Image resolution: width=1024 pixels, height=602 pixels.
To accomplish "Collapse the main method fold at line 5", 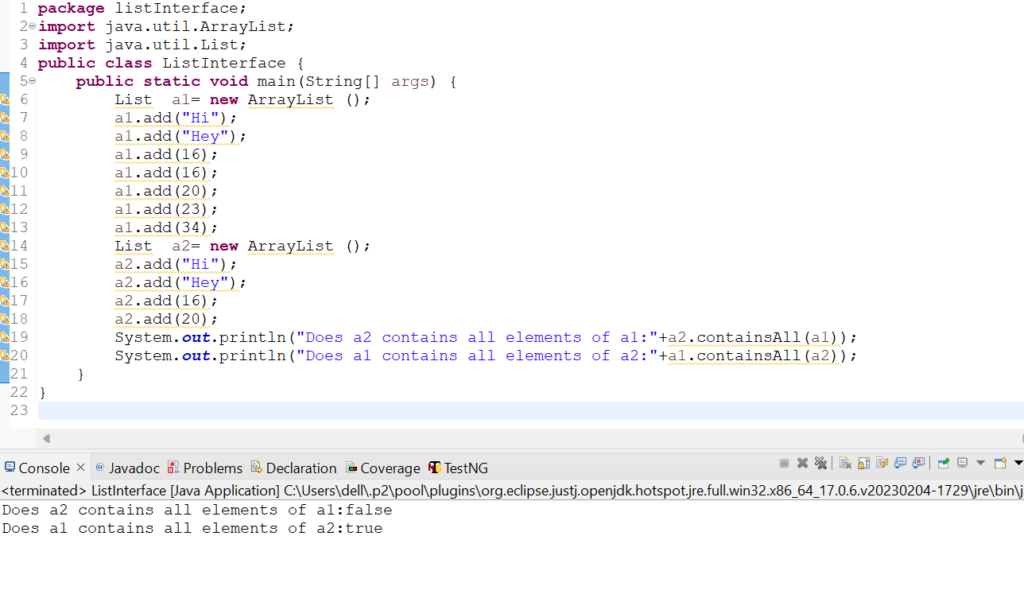I will pyautogui.click(x=32, y=81).
